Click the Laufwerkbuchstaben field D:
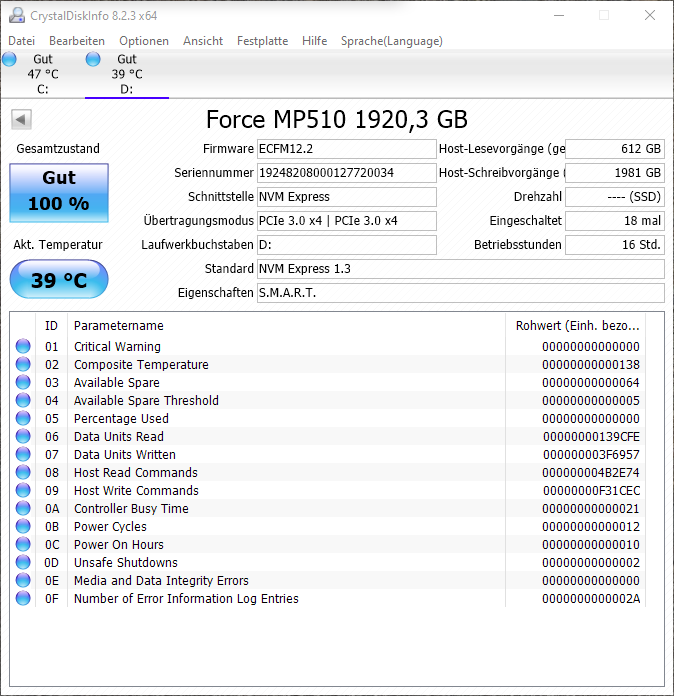 [347, 245]
